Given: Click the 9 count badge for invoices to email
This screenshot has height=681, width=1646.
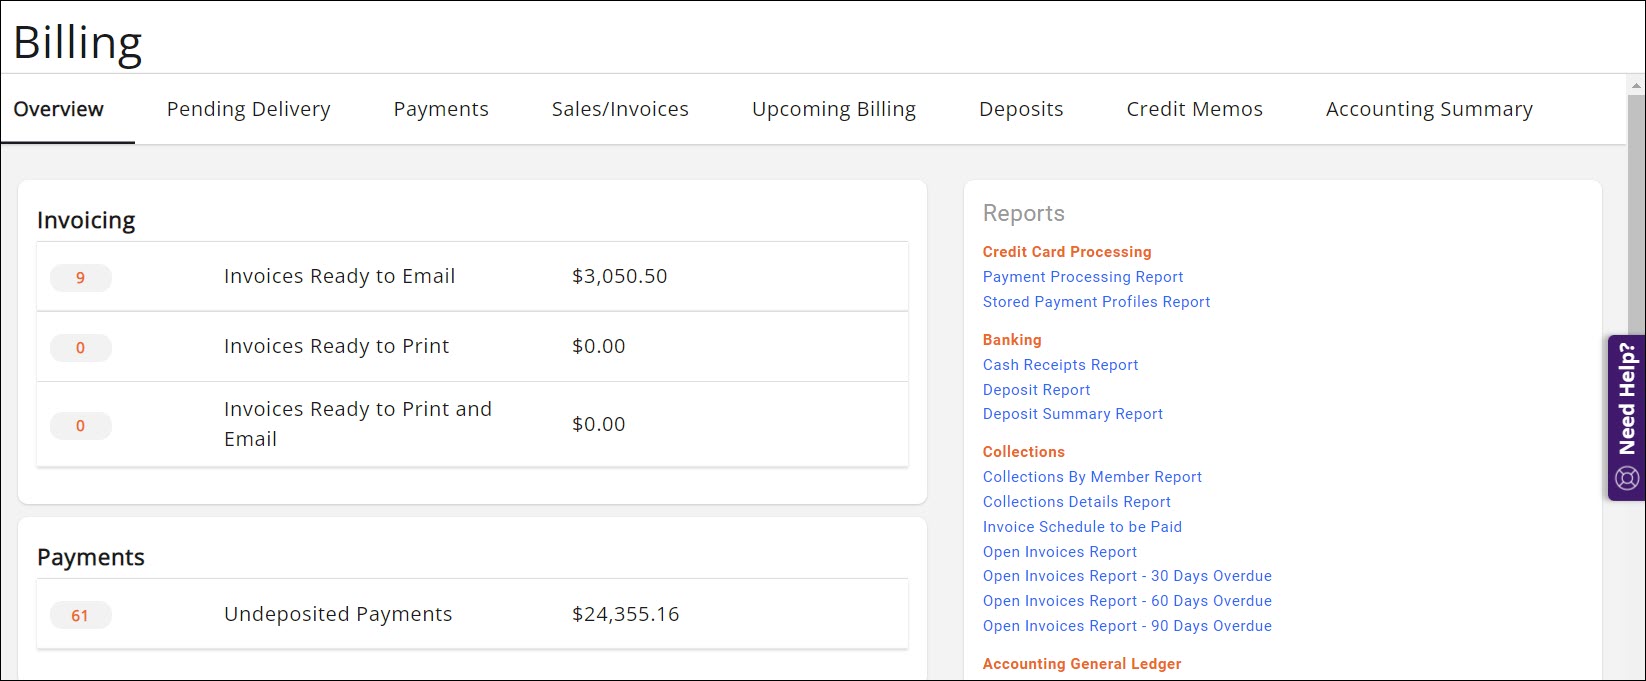Looking at the screenshot, I should (81, 278).
